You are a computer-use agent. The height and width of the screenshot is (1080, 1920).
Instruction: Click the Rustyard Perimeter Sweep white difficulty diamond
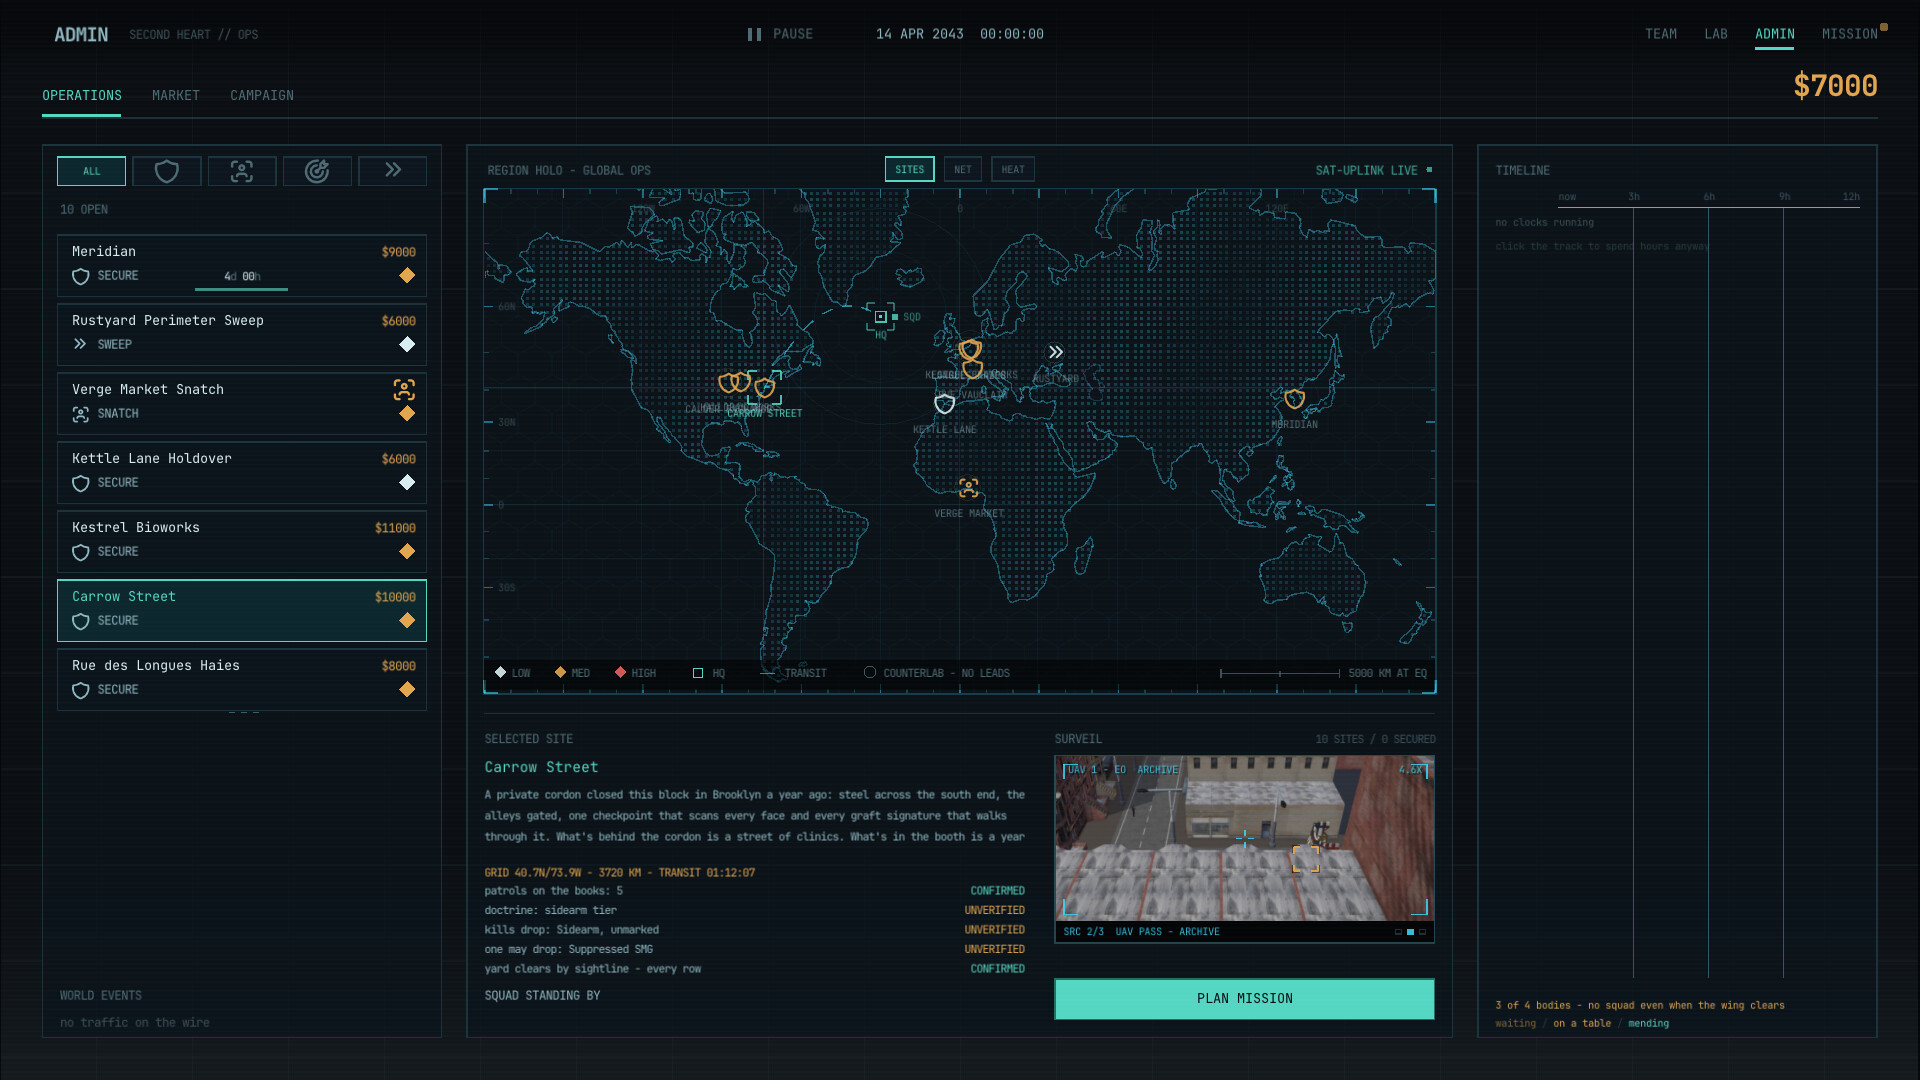coord(407,345)
